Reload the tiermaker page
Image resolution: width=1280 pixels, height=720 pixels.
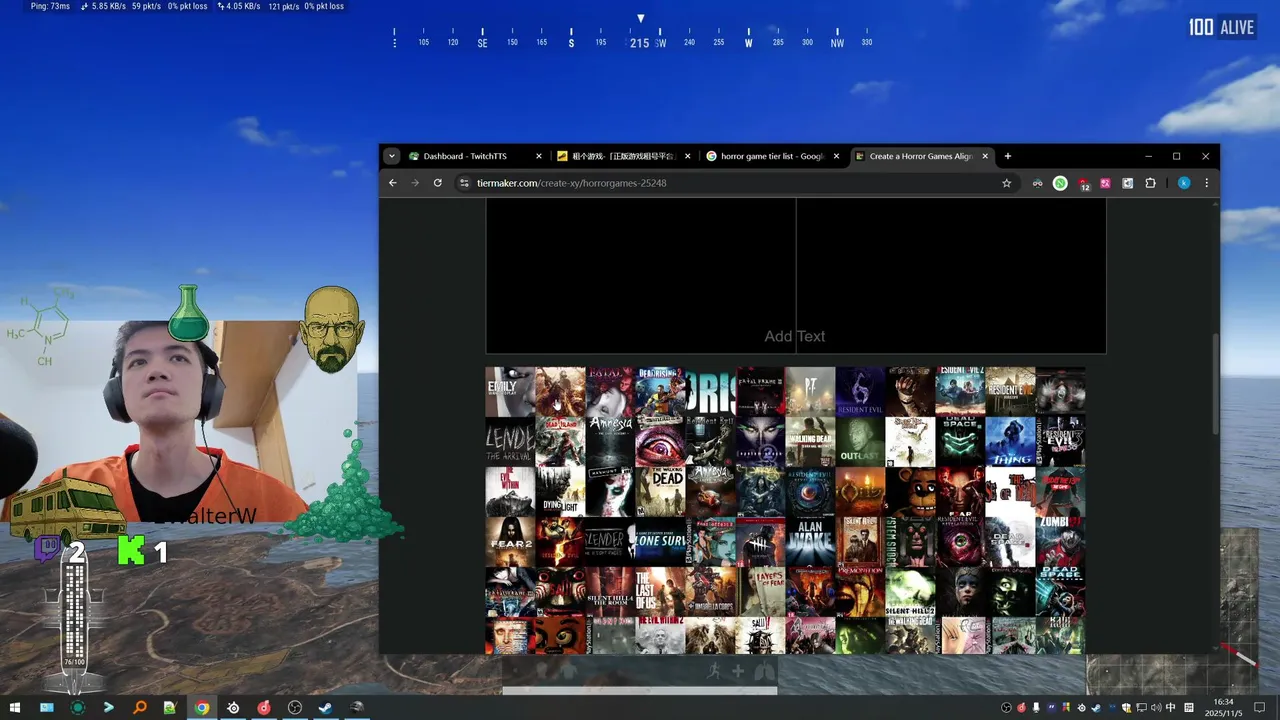[x=437, y=183]
